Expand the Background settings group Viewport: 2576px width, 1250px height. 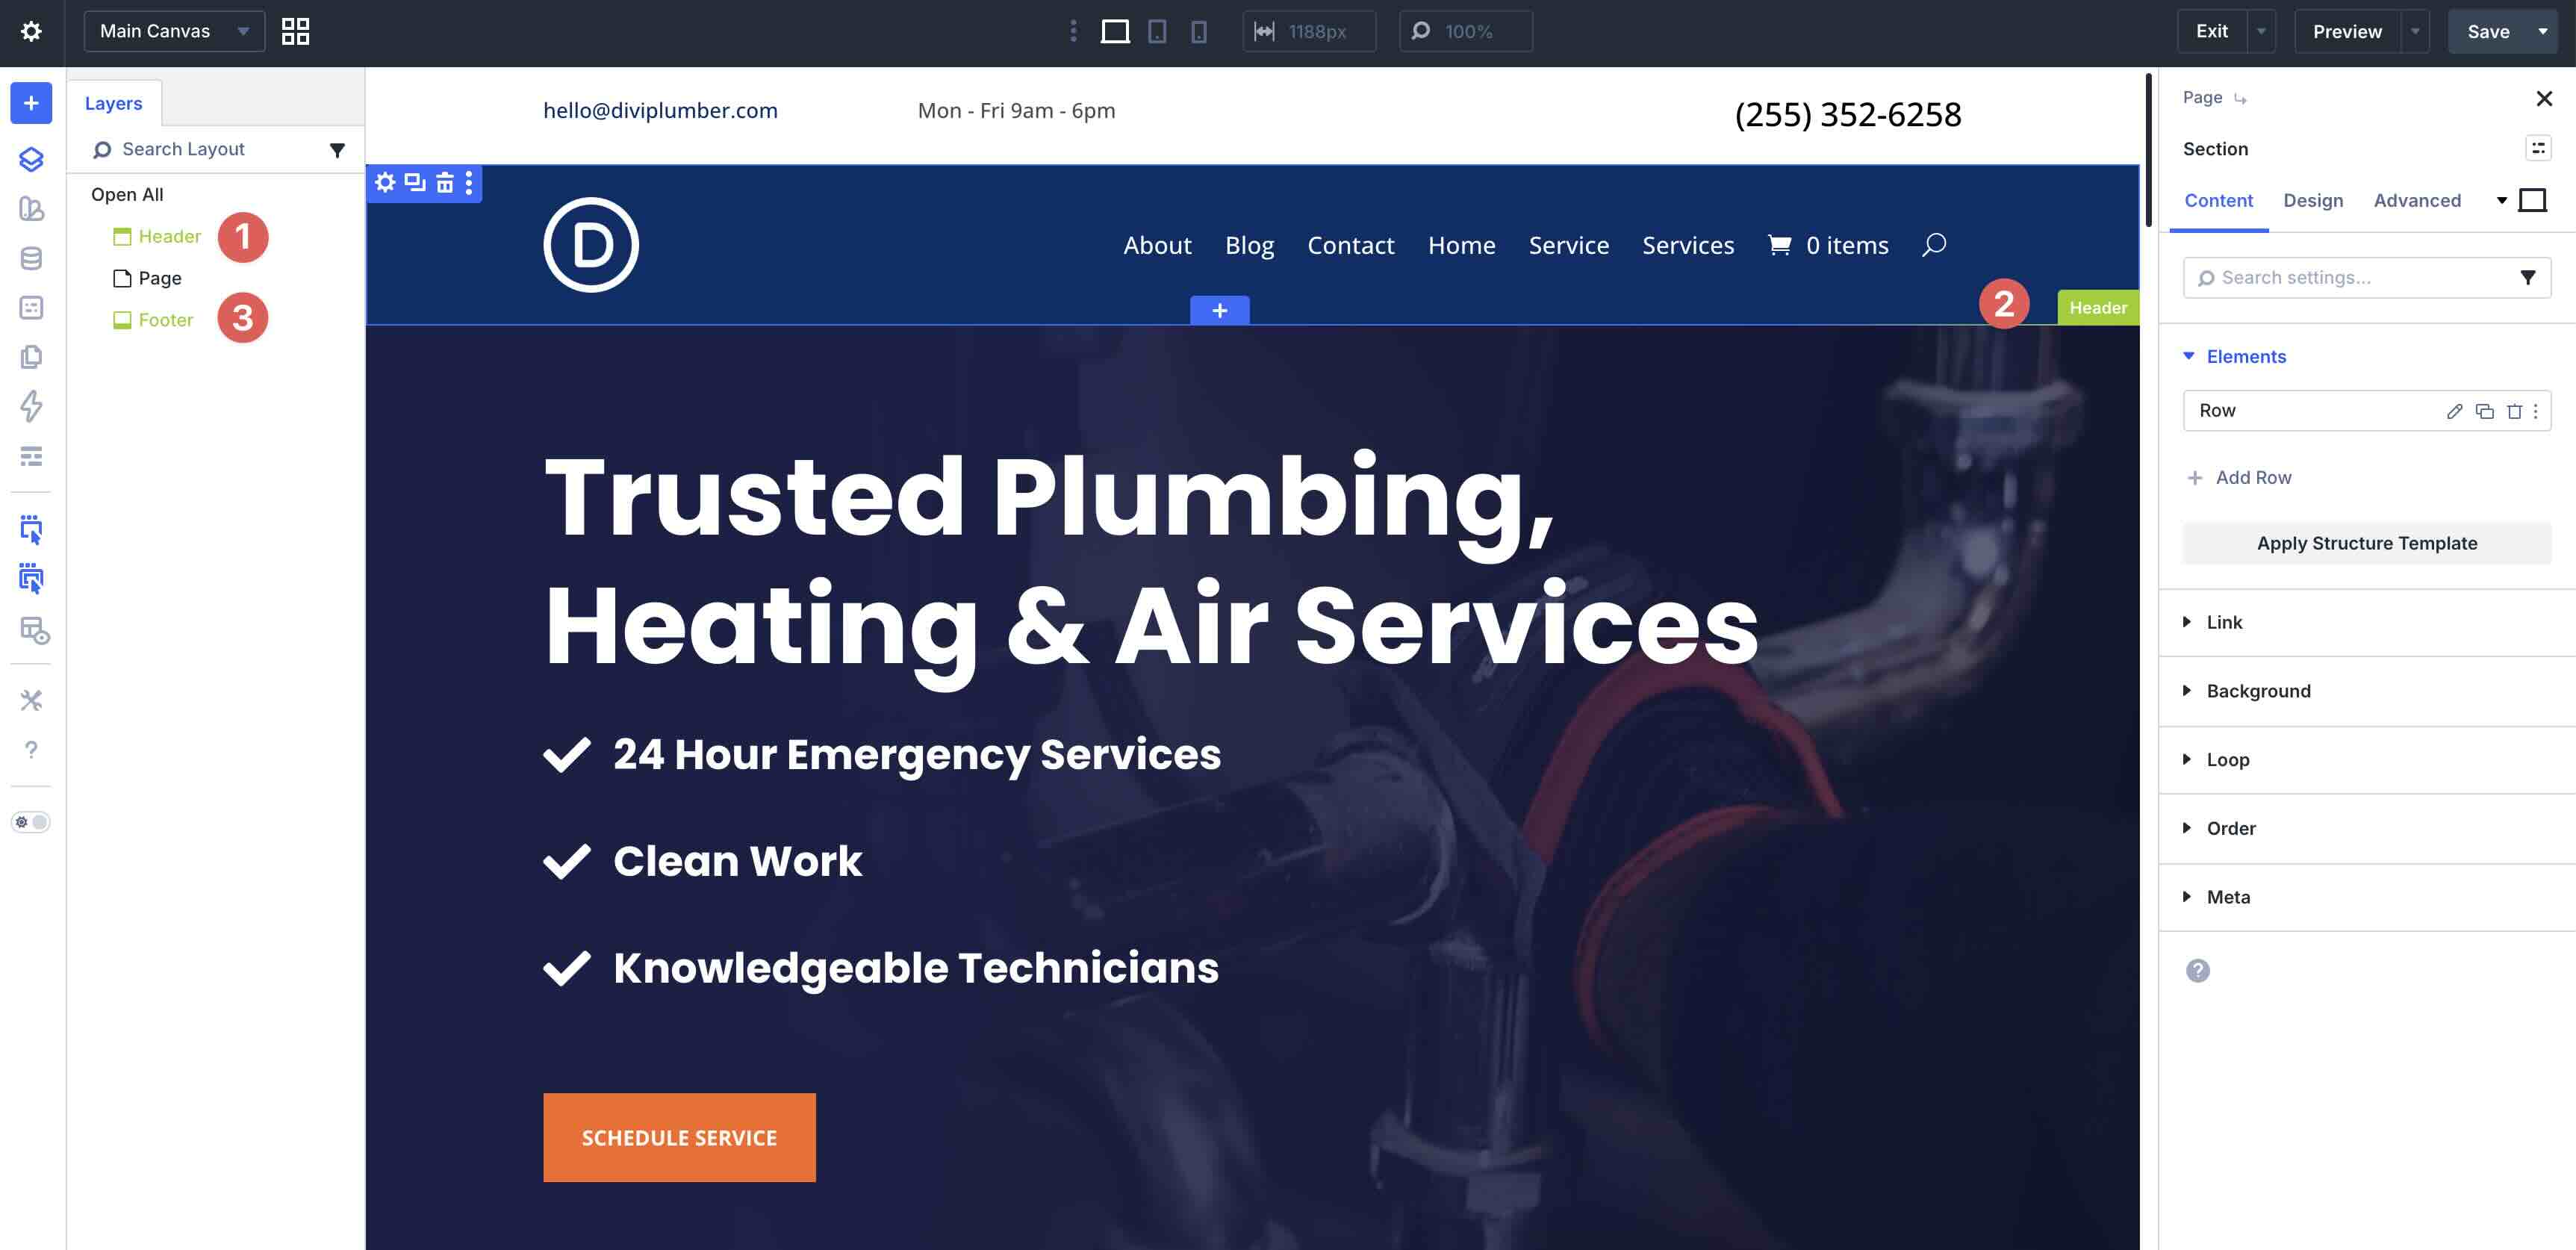2258,691
